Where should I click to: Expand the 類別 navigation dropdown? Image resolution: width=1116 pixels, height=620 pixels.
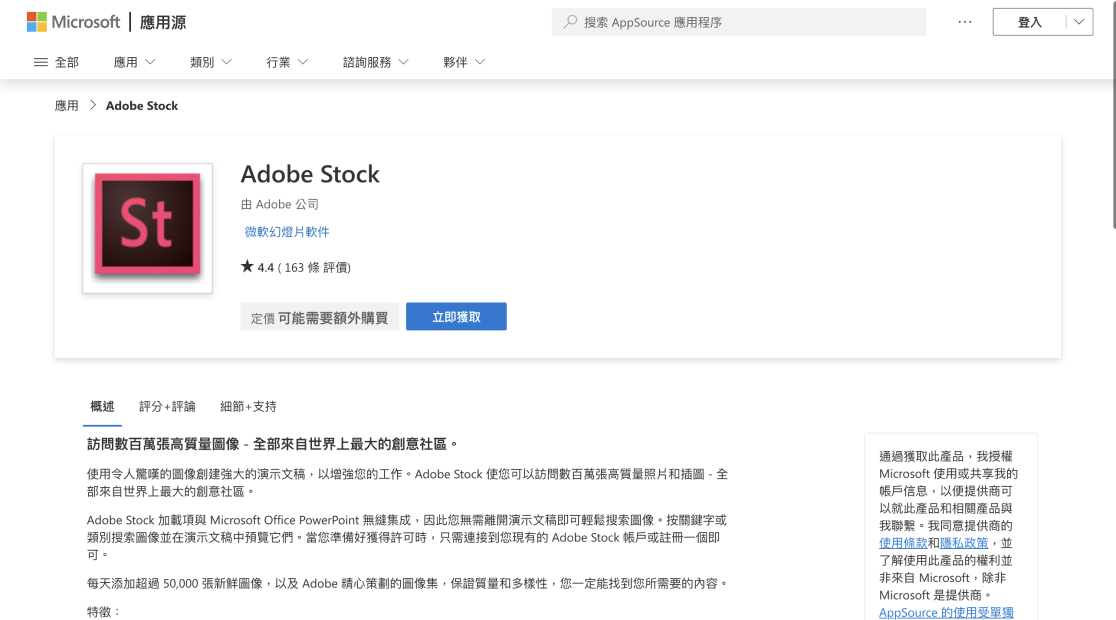211,62
